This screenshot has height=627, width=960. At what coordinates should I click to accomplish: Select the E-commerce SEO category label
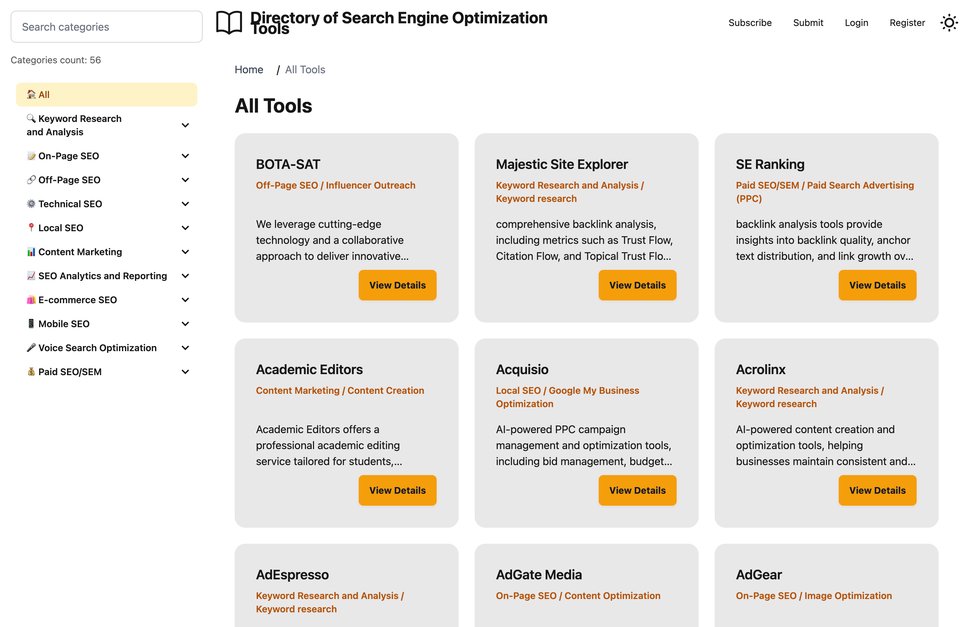tap(78, 299)
